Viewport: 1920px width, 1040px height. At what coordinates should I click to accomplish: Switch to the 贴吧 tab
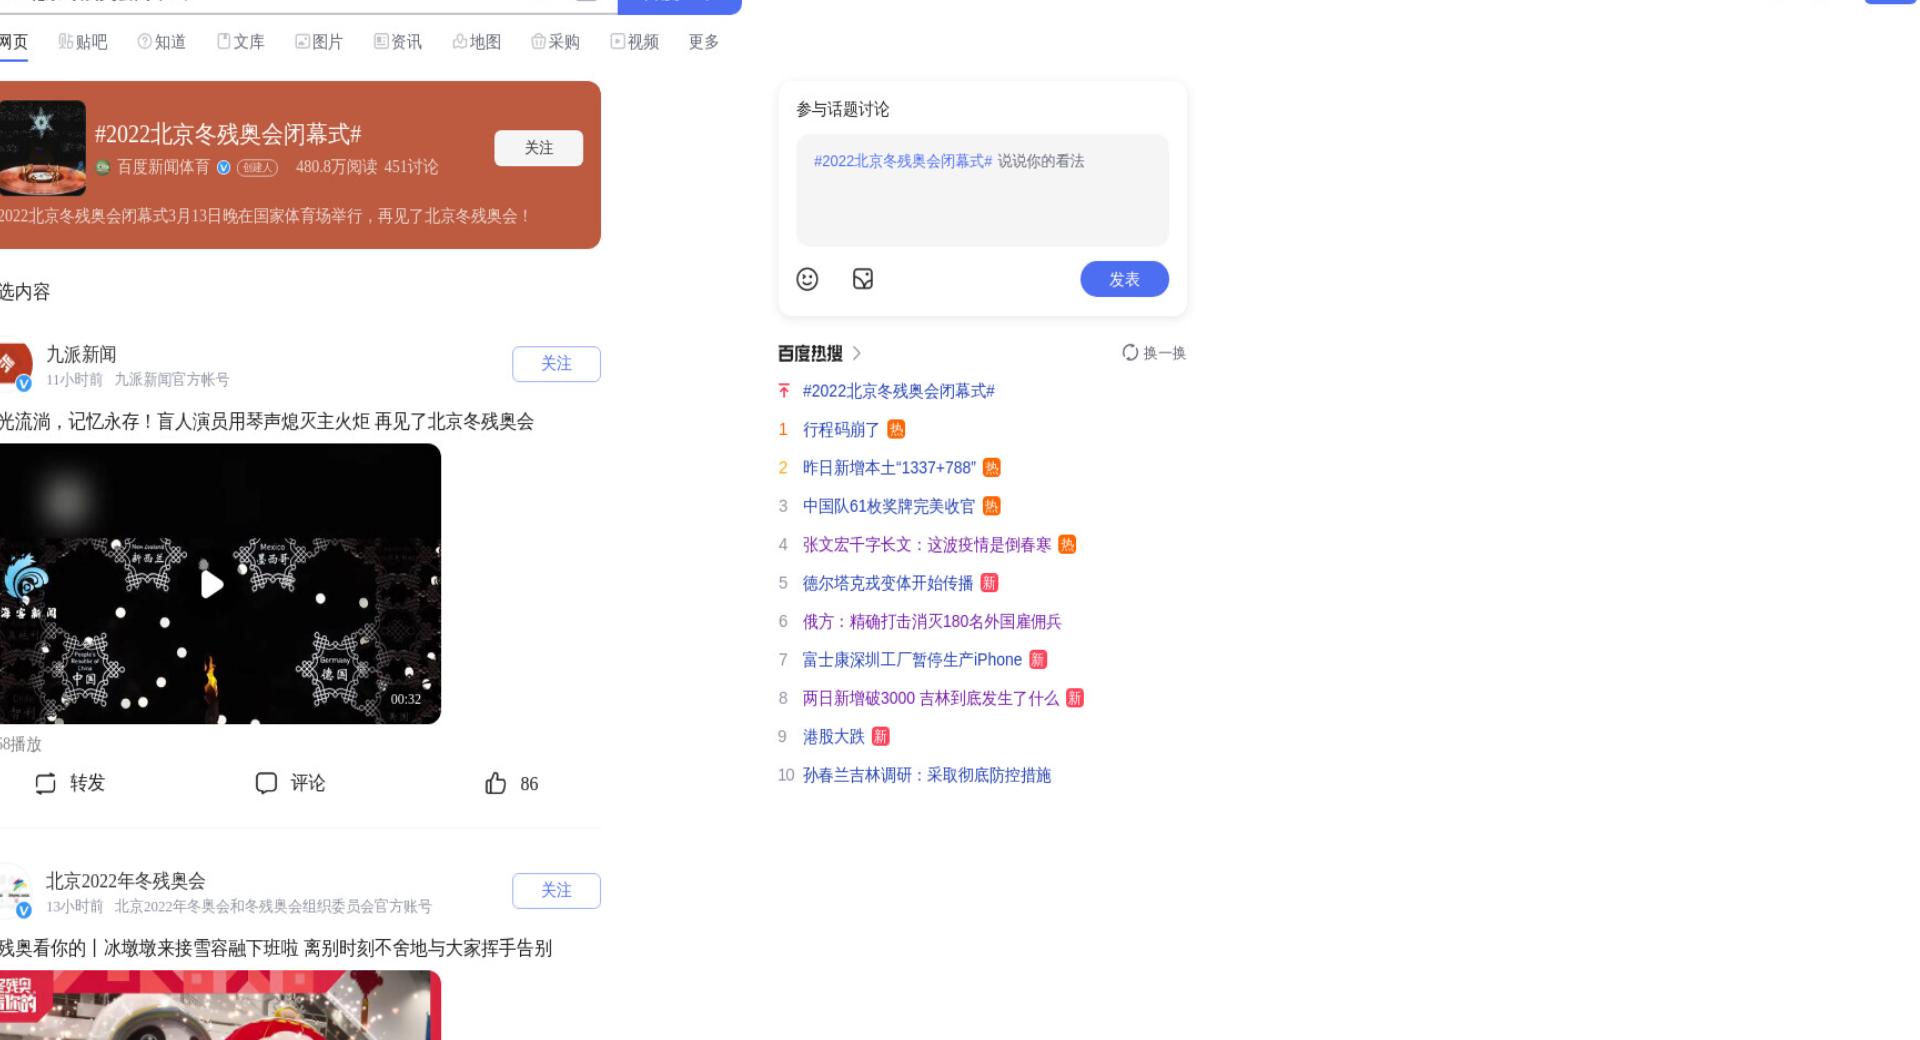pos(83,42)
